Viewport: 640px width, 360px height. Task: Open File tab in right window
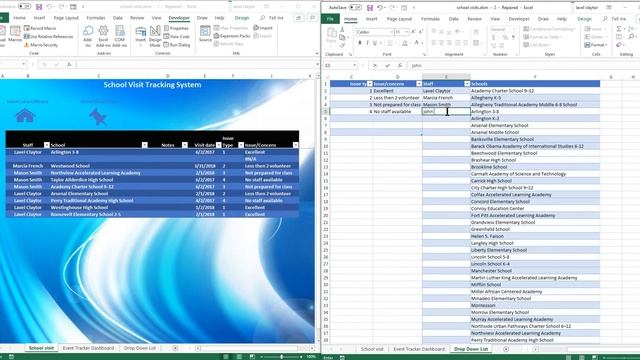pyautogui.click(x=330, y=19)
